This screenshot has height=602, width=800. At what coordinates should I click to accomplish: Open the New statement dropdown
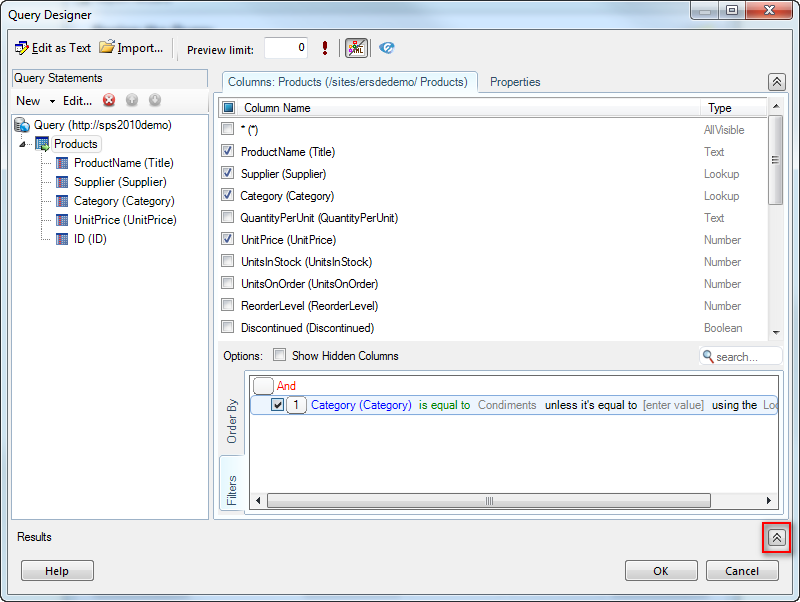tap(34, 101)
